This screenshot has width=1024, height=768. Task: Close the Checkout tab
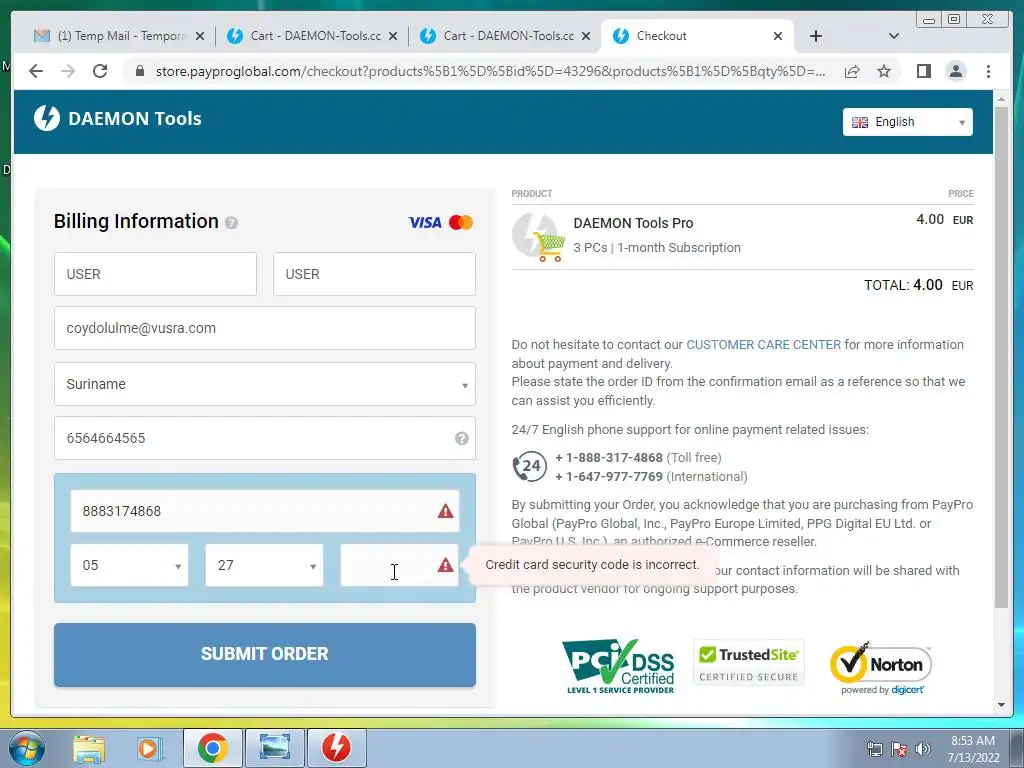coord(778,36)
